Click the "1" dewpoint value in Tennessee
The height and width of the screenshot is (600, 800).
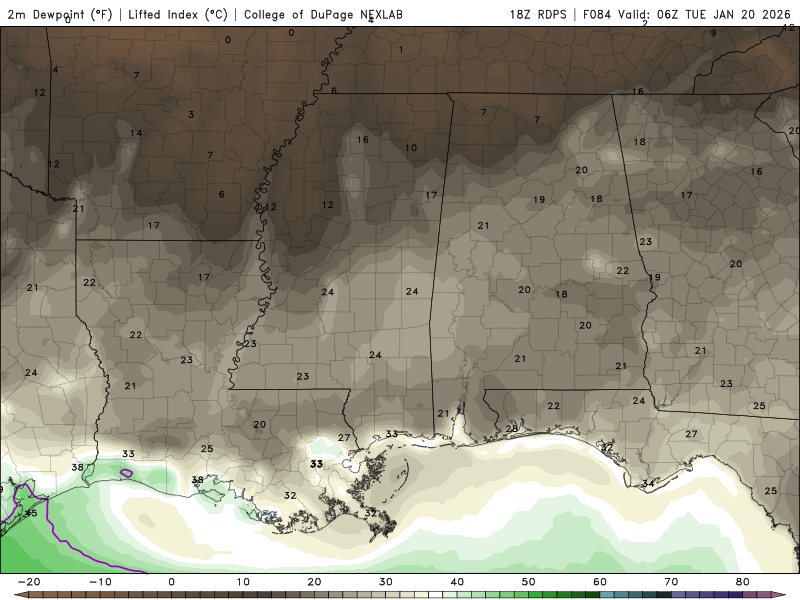click(401, 50)
